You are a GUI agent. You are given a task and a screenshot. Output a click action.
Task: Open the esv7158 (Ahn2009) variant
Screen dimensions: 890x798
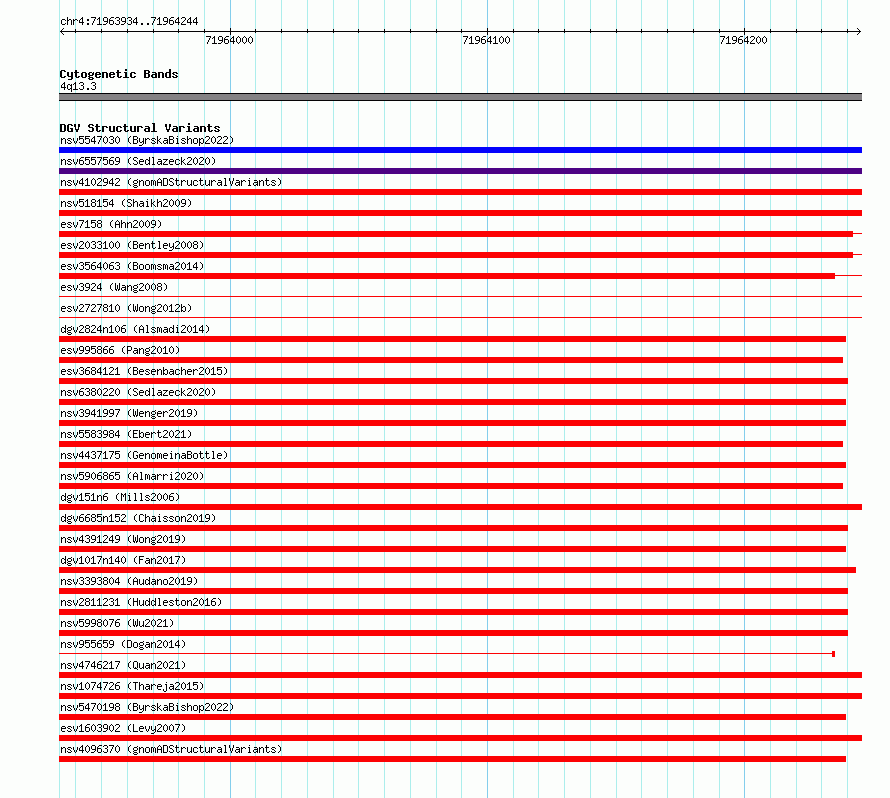click(x=111, y=224)
